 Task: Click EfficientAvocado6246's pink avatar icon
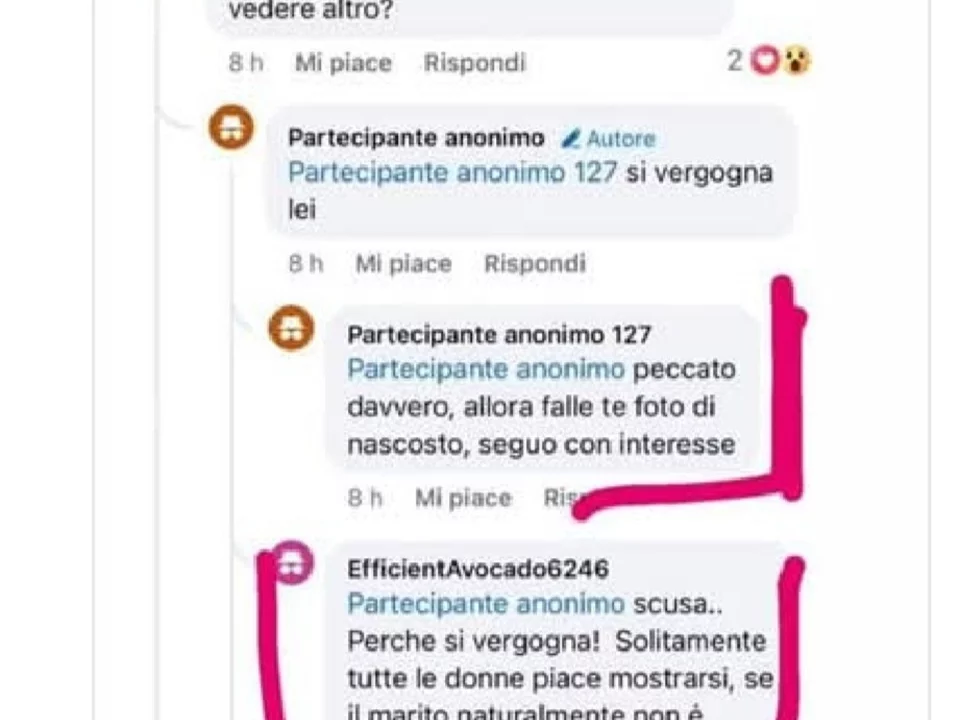tap(292, 562)
